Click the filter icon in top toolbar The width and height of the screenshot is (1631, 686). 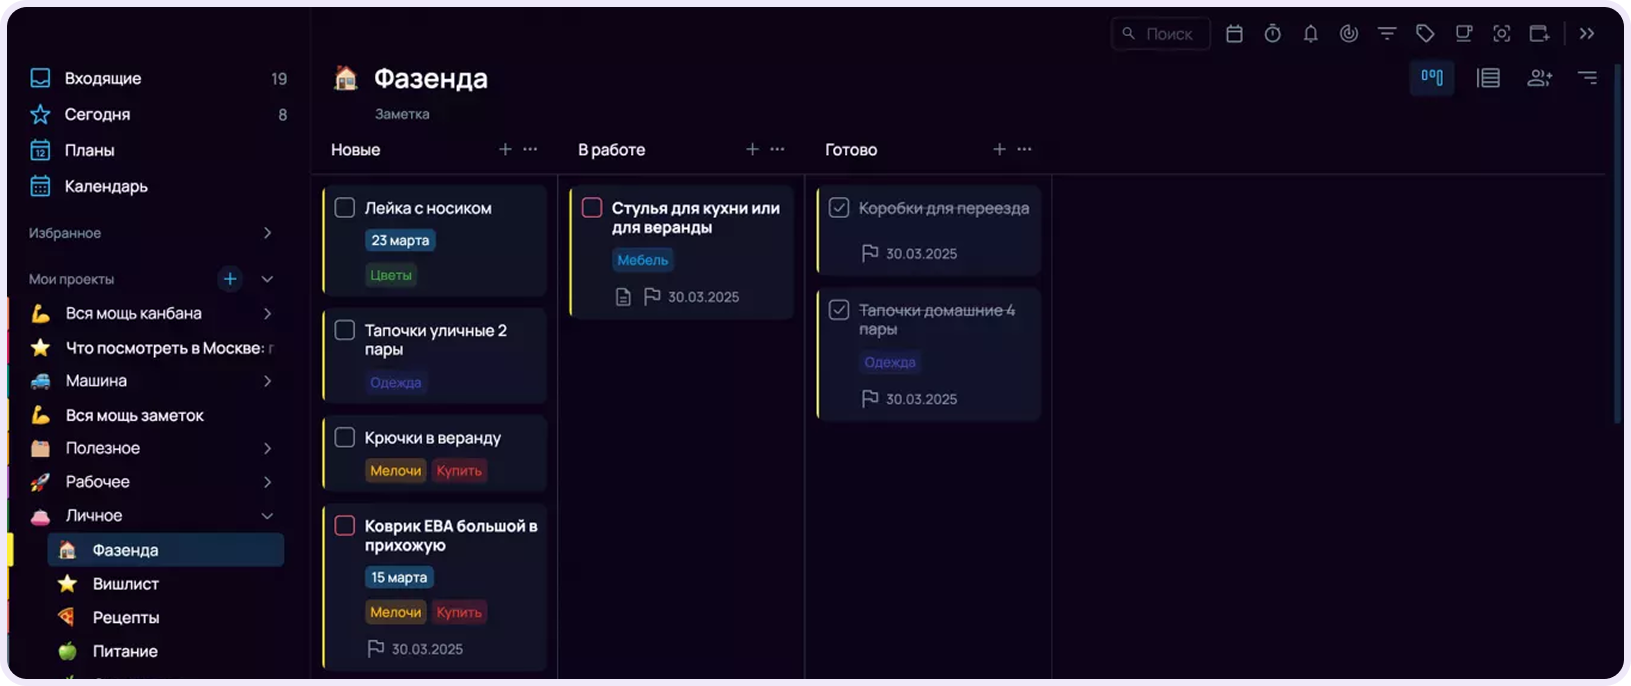1387,34
